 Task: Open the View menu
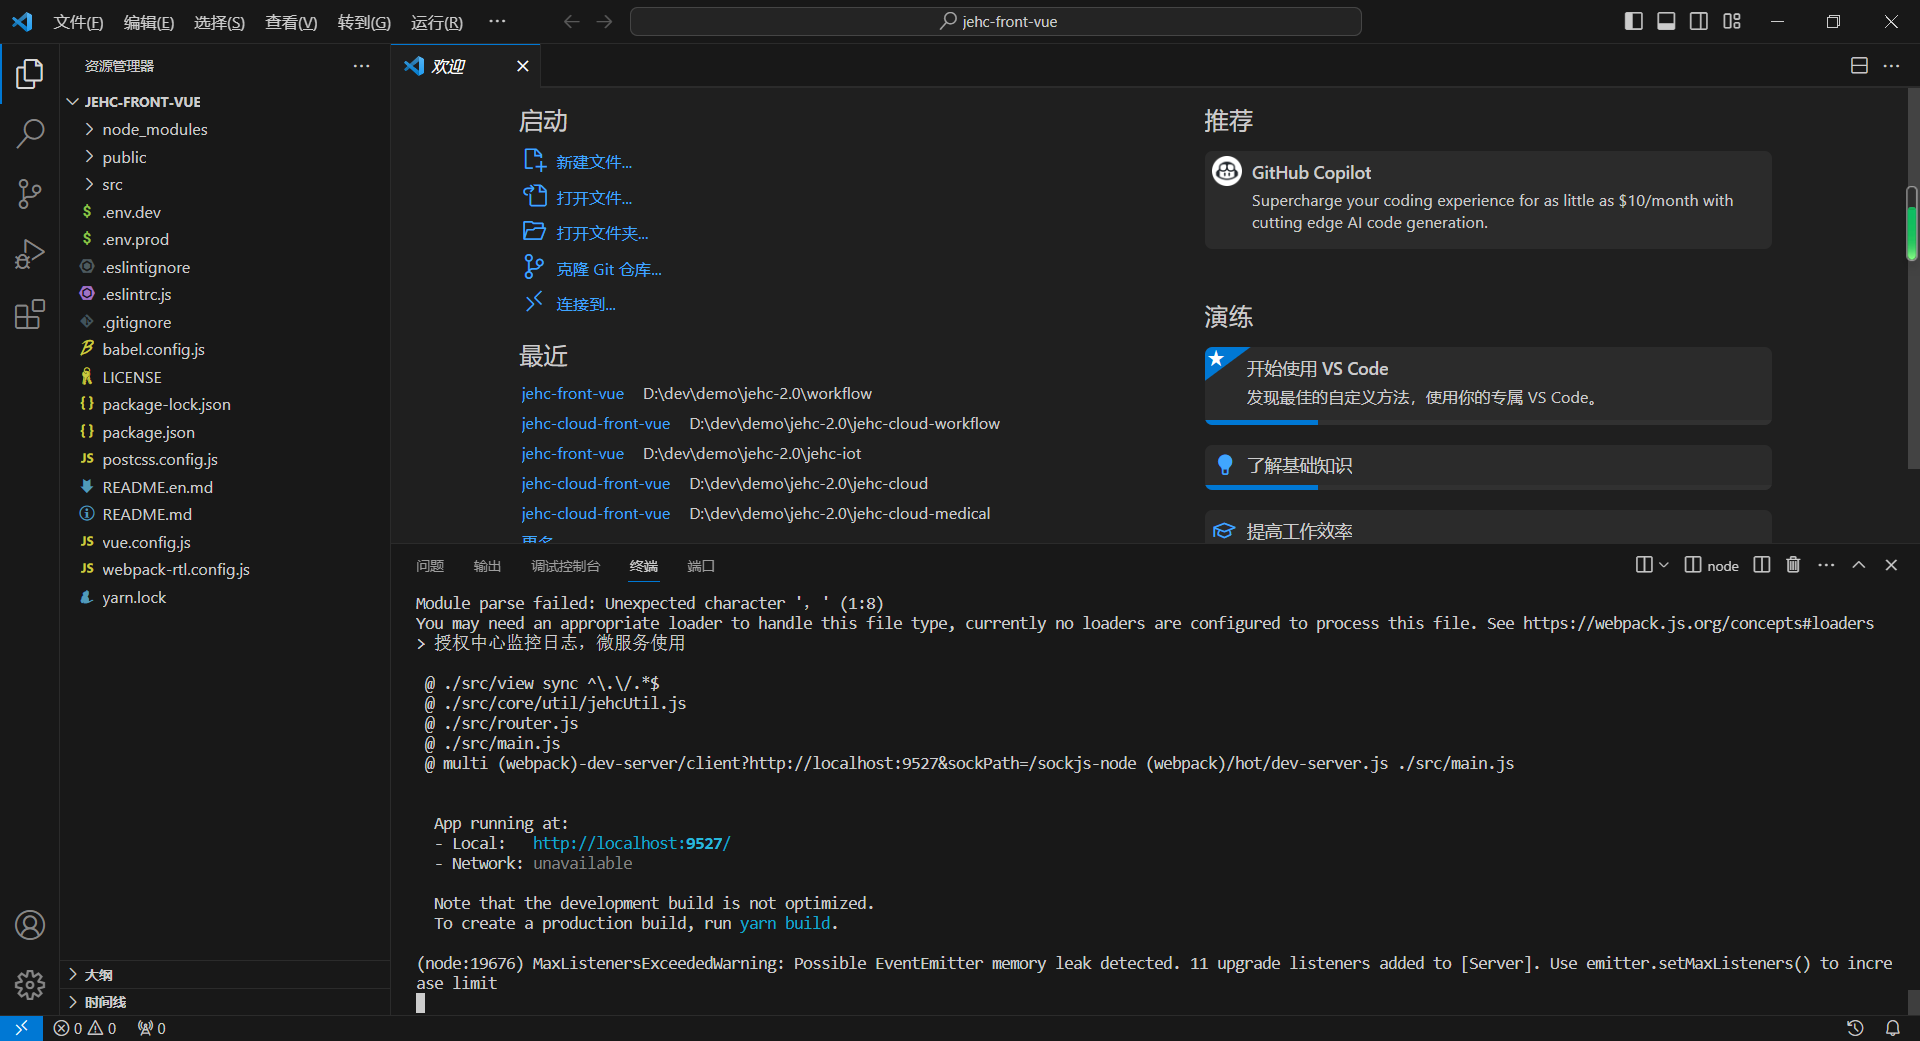tap(291, 22)
